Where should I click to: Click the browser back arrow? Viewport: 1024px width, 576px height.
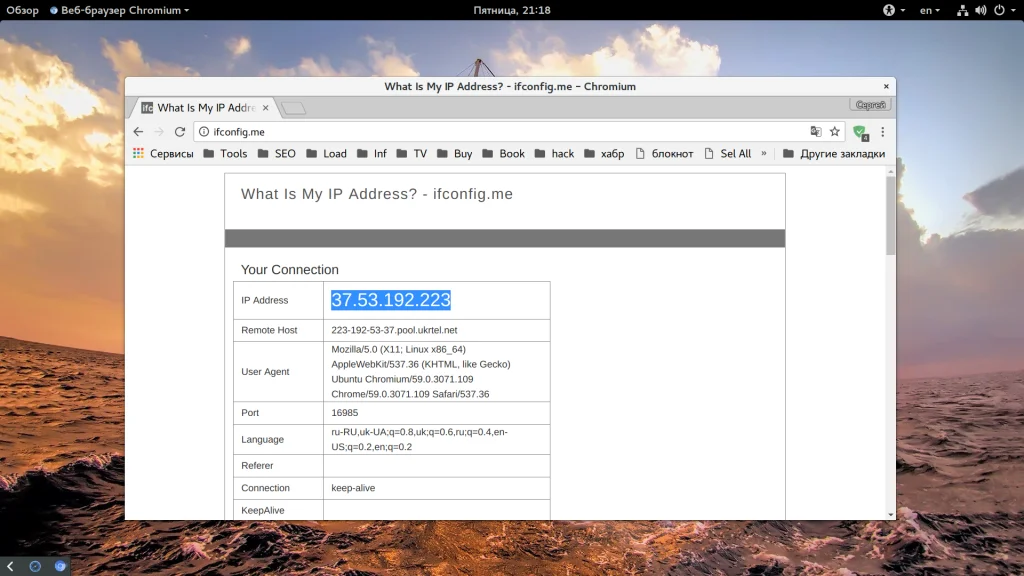(138, 132)
